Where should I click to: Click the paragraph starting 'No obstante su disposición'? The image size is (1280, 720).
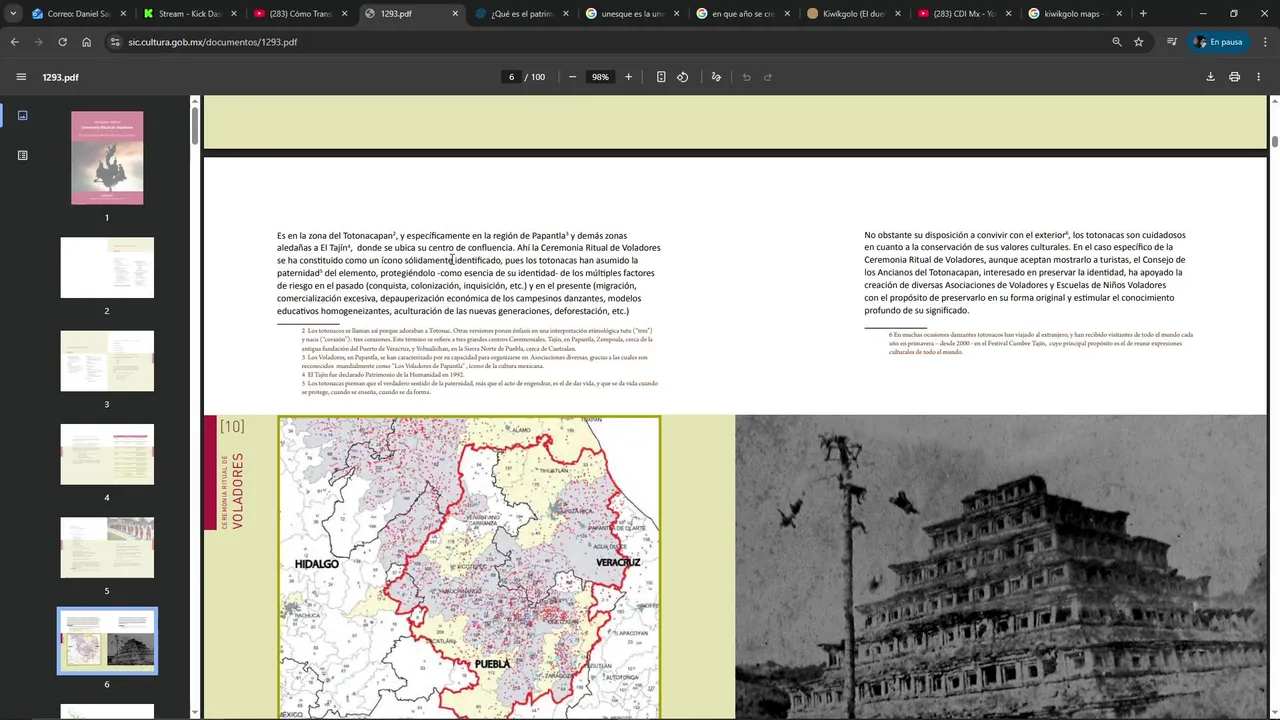click(1025, 273)
